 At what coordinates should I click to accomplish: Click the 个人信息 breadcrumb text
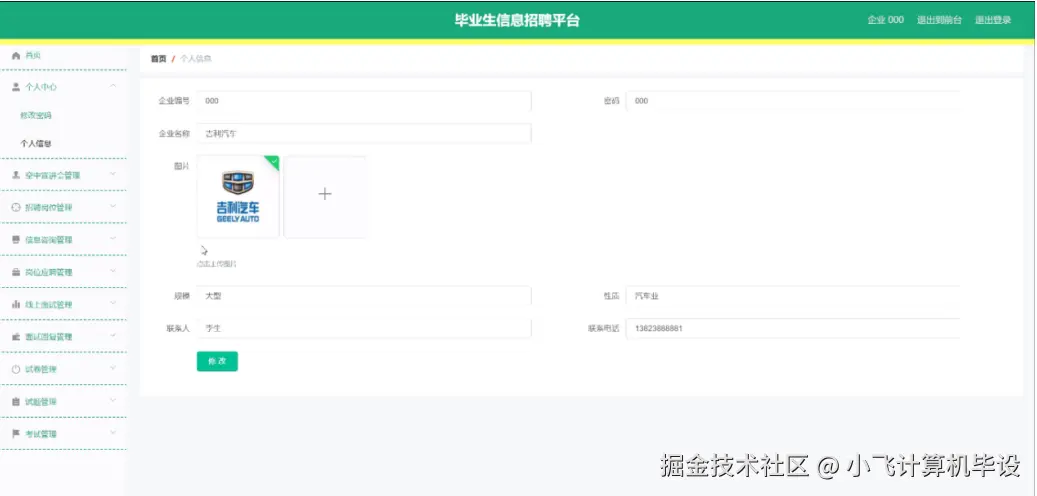pos(196,59)
